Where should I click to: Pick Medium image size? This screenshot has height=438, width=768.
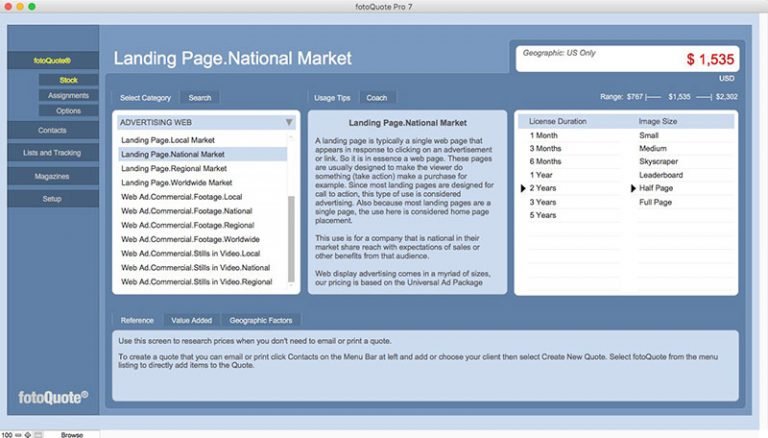[x=653, y=148]
